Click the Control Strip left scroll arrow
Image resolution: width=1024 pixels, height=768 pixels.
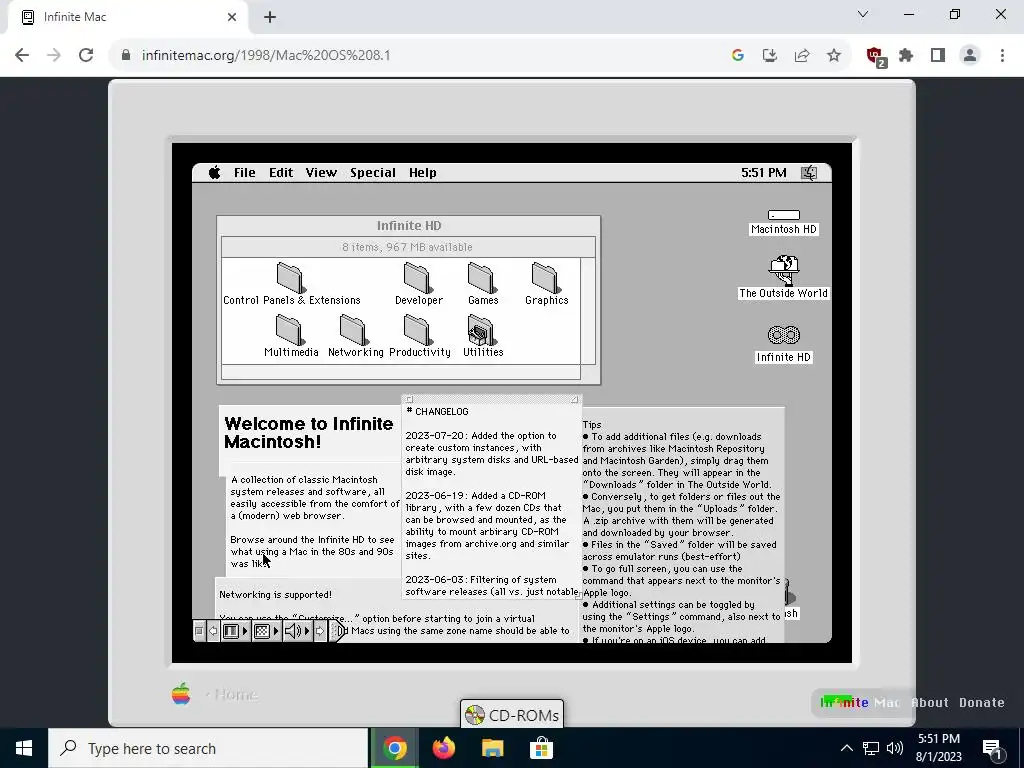pos(213,631)
